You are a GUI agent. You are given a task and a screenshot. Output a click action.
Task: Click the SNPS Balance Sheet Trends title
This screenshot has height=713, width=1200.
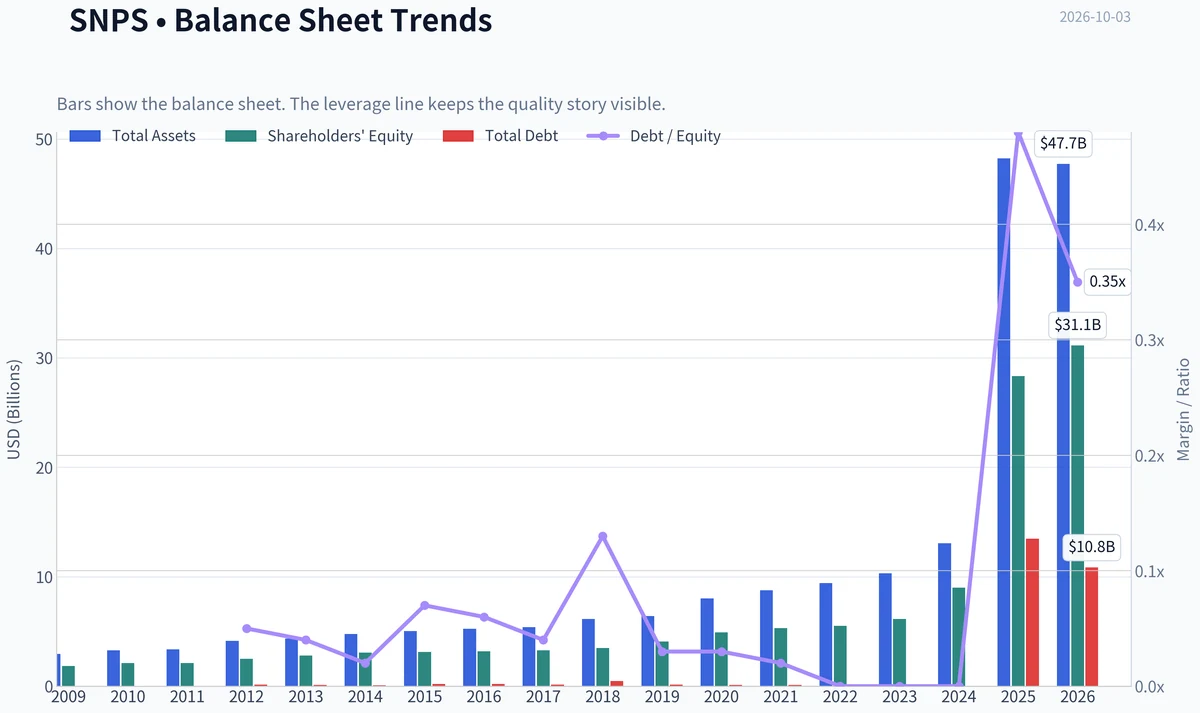(281, 19)
